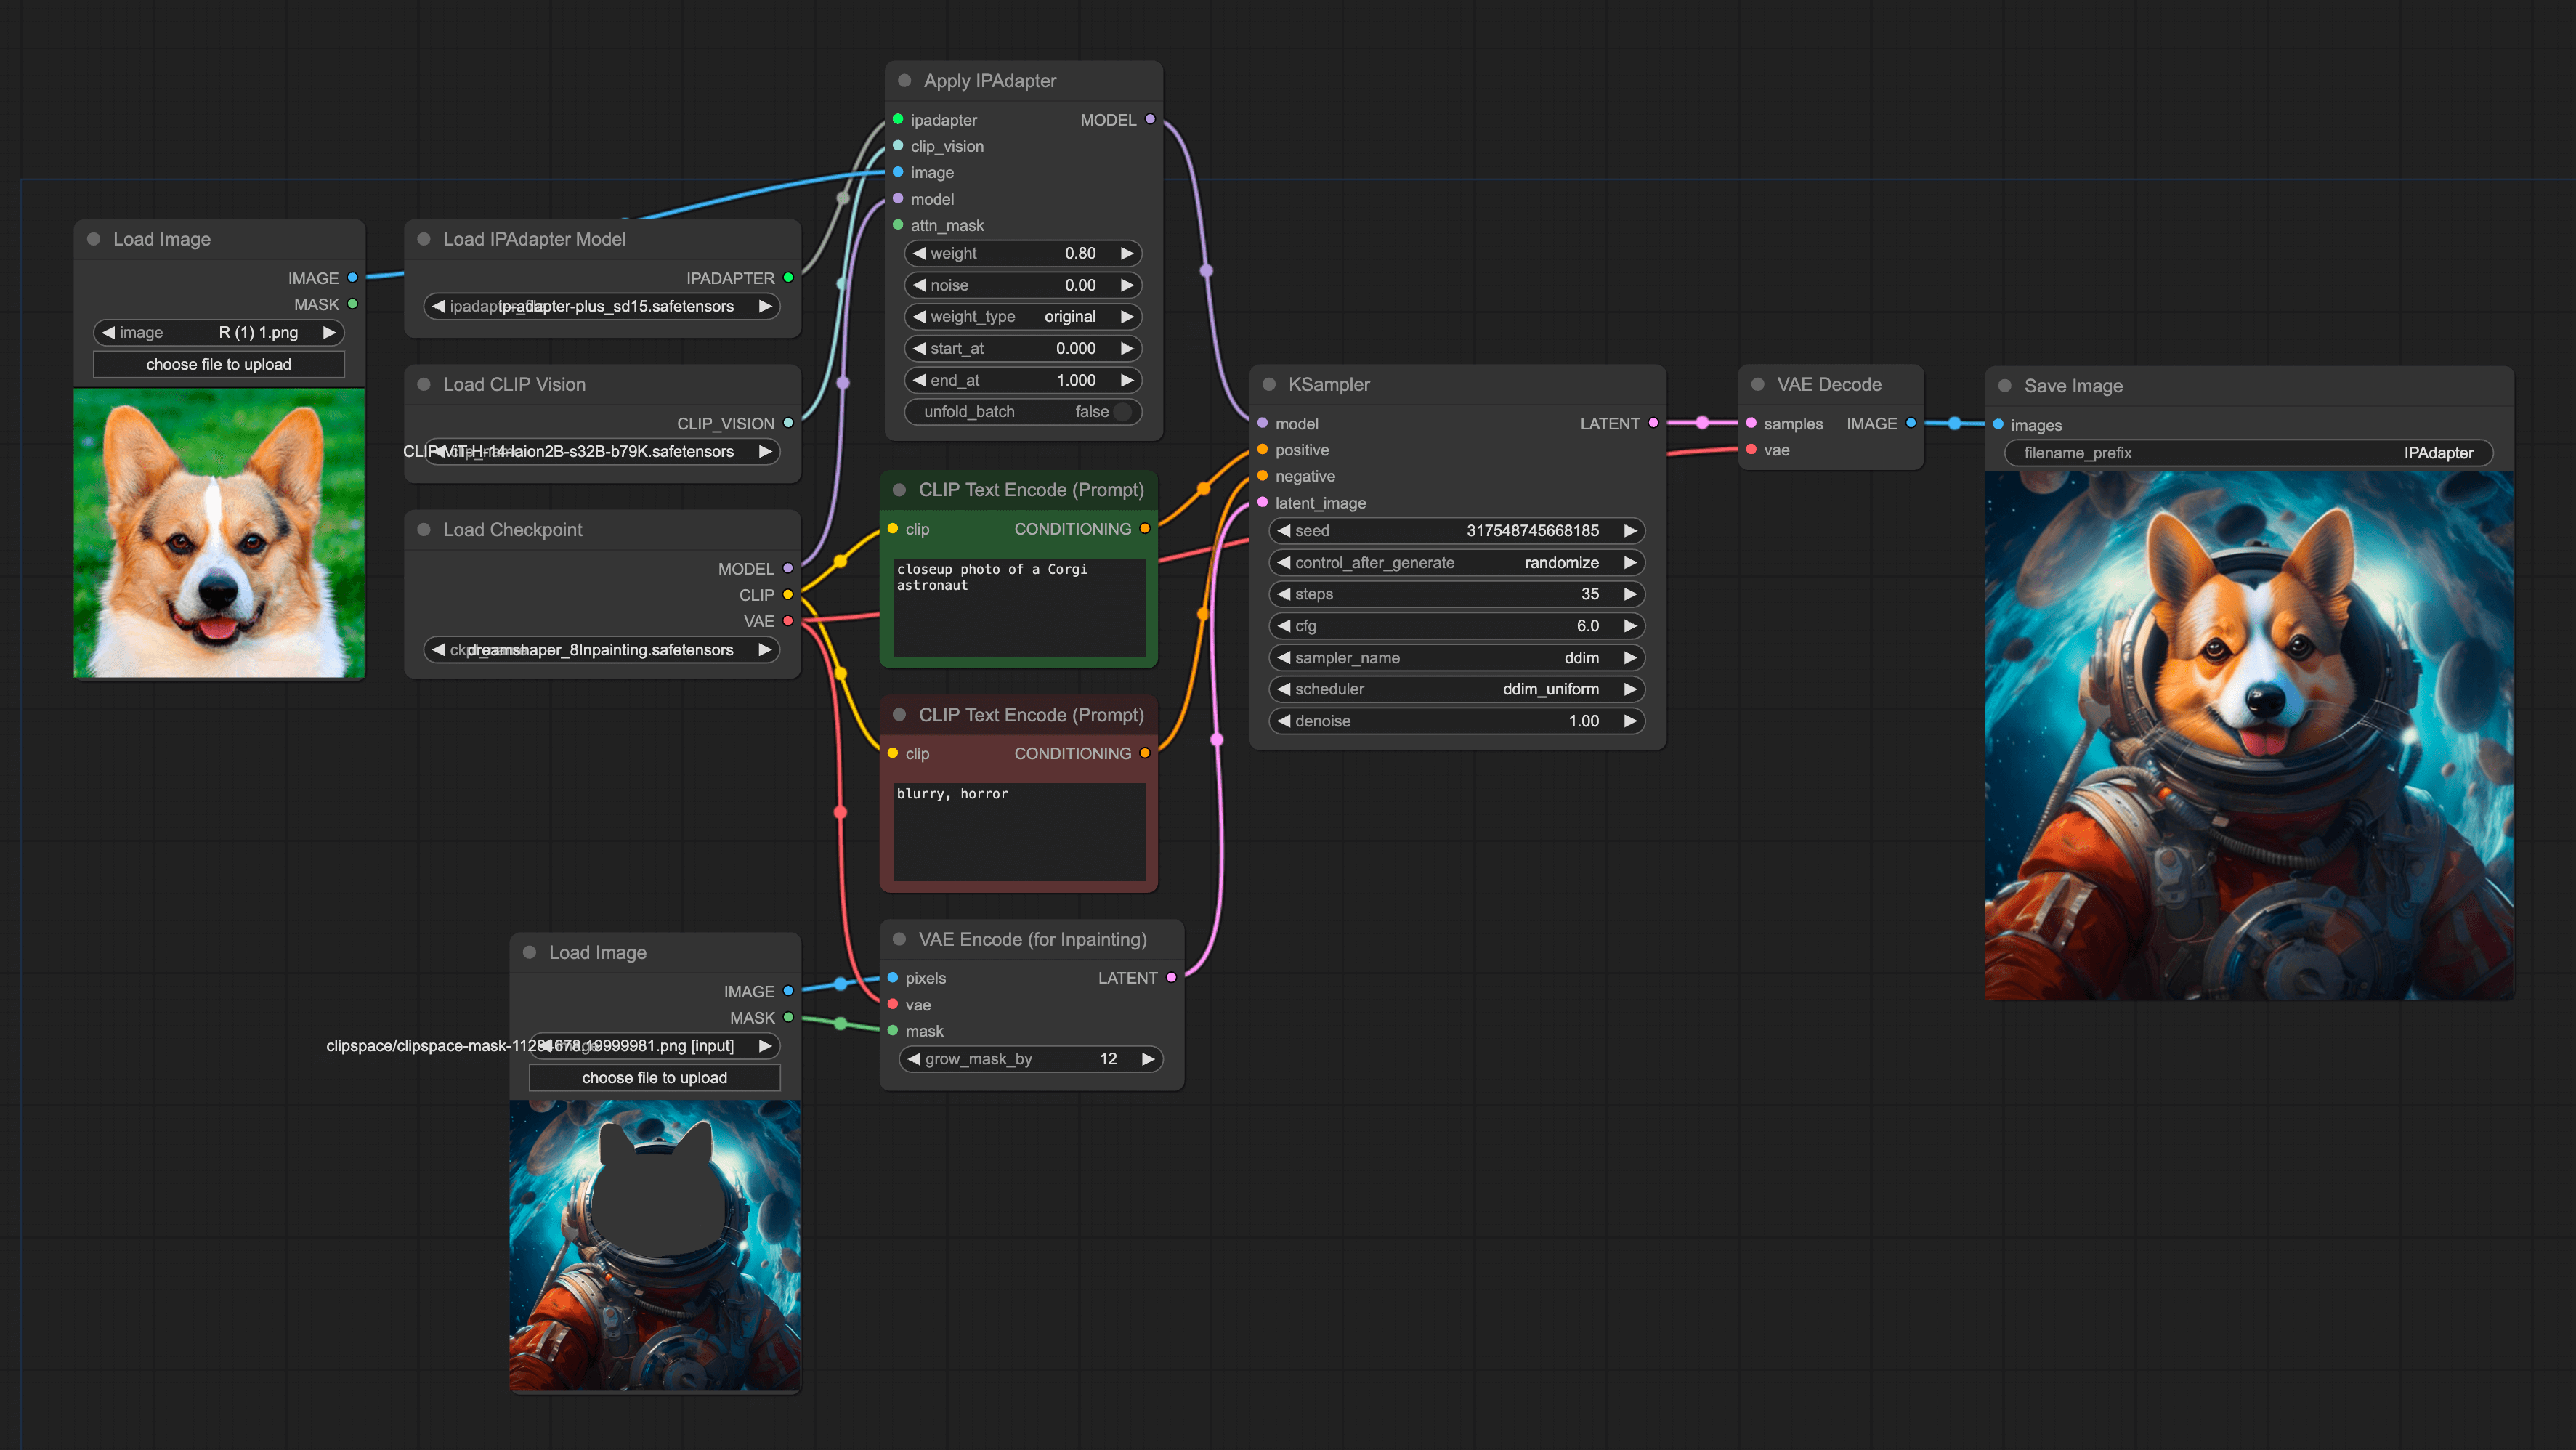This screenshot has height=1450, width=2576.
Task: Click the filename_prefix IPAdapter field
Action: (2249, 453)
